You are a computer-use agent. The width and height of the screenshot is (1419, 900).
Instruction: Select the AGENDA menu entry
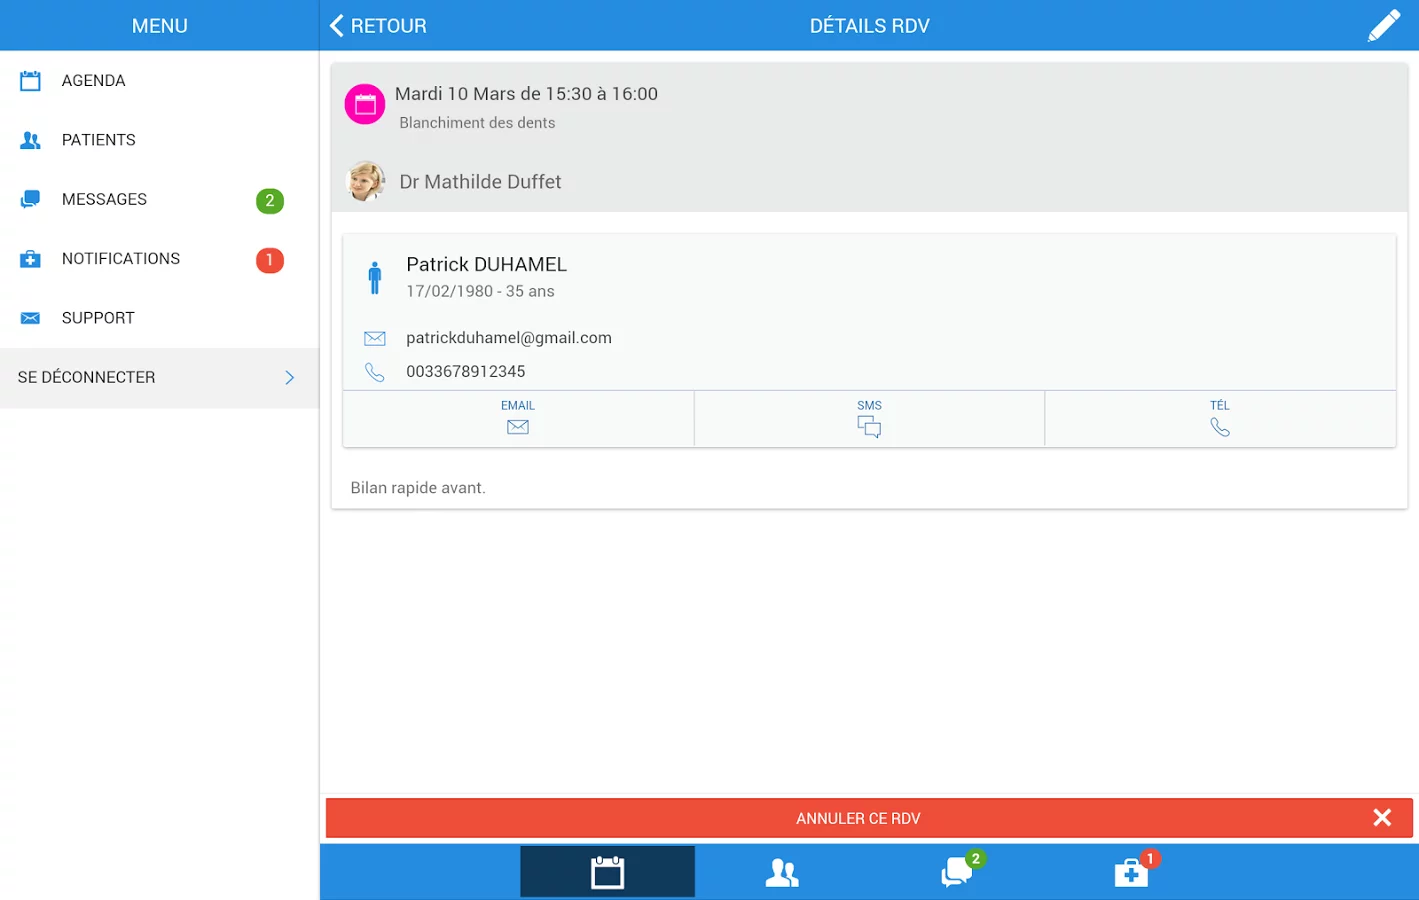(93, 80)
